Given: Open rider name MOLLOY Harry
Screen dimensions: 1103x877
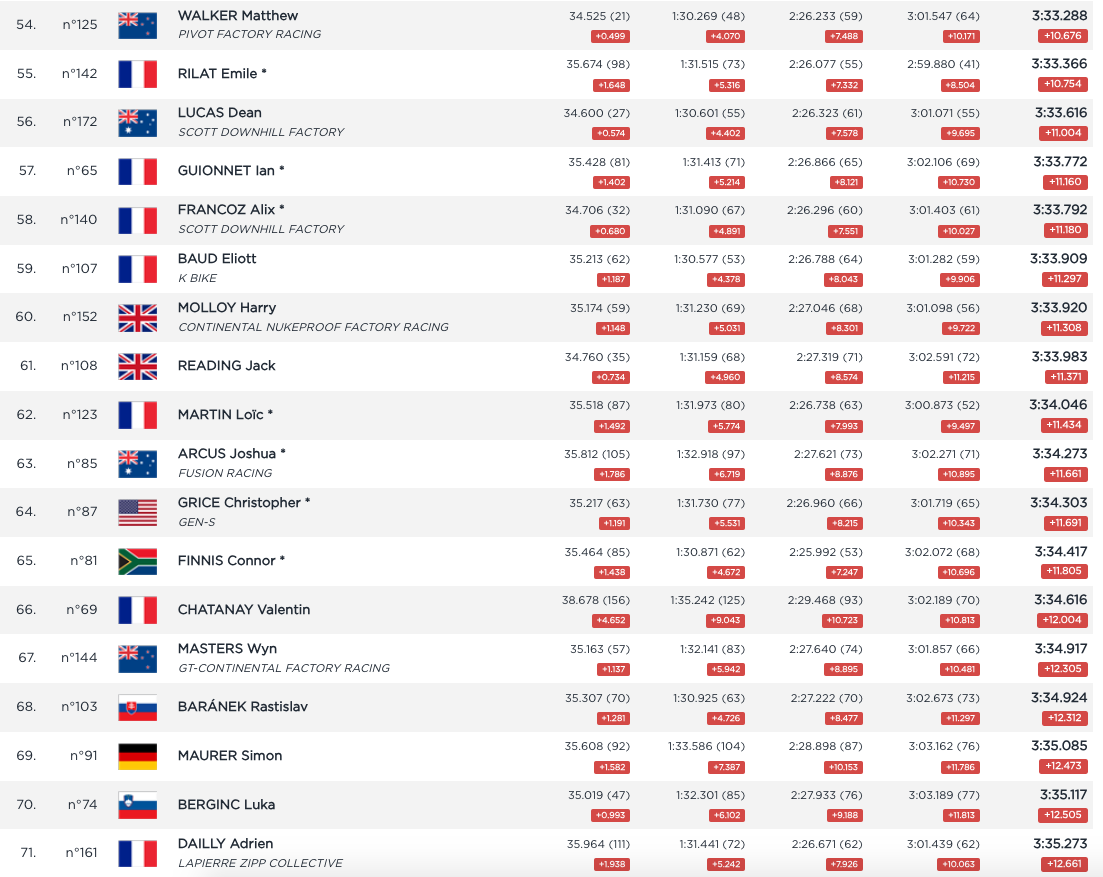Looking at the screenshot, I should pyautogui.click(x=226, y=307).
